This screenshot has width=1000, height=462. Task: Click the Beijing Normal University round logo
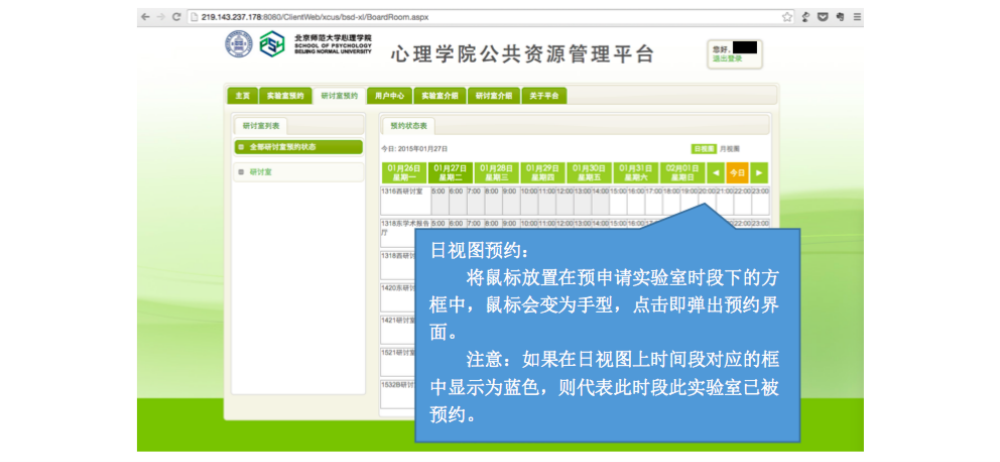coord(239,44)
